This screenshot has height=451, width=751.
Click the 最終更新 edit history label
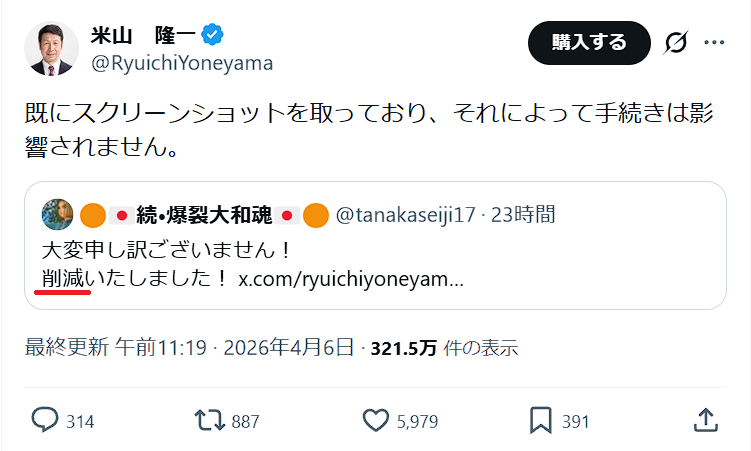pyautogui.click(x=65, y=348)
